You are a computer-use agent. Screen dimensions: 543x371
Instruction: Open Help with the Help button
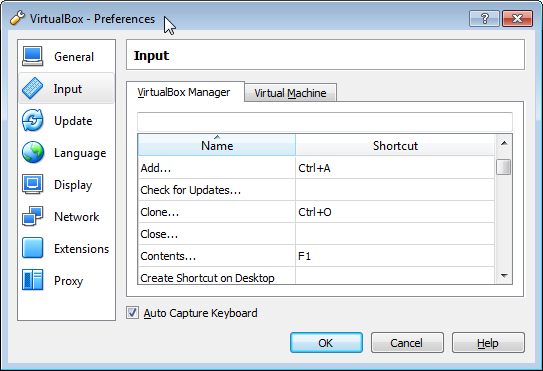[x=488, y=343]
